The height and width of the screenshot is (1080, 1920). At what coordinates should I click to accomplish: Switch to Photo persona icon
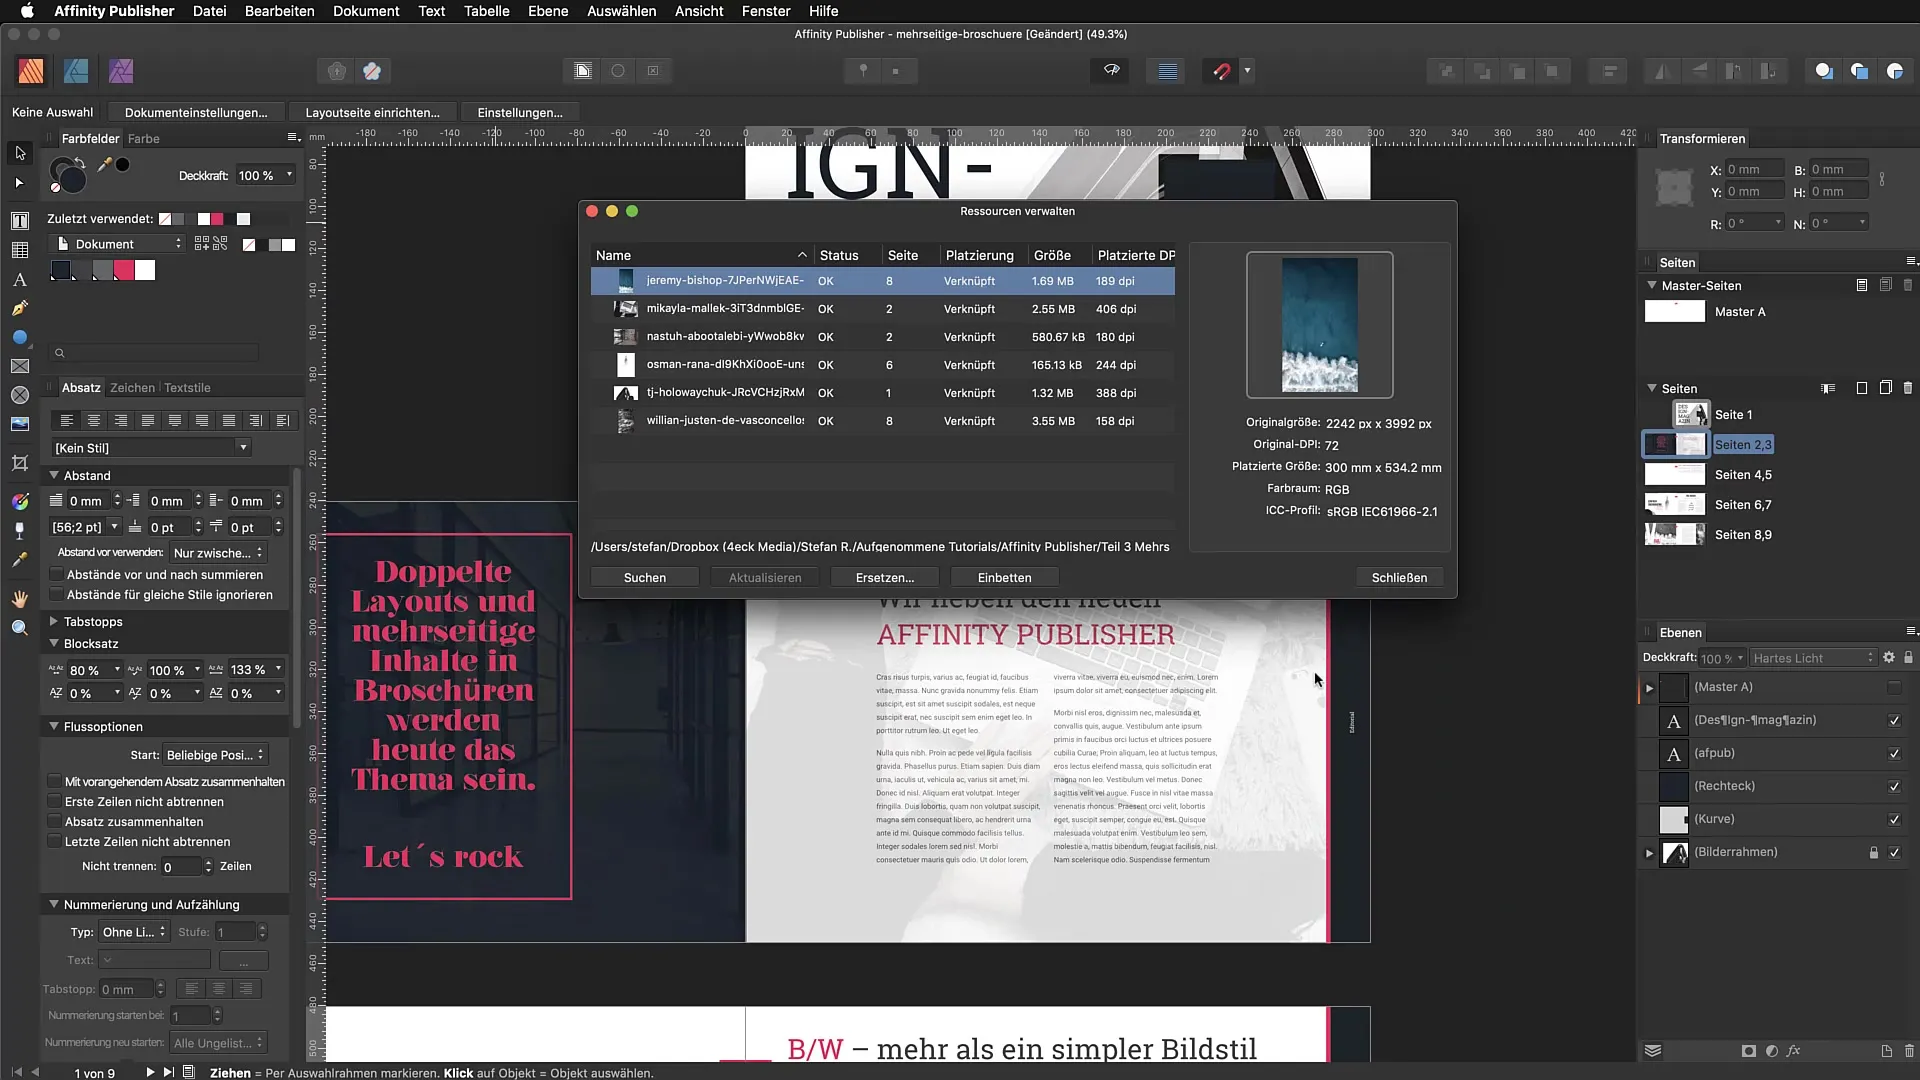click(121, 71)
